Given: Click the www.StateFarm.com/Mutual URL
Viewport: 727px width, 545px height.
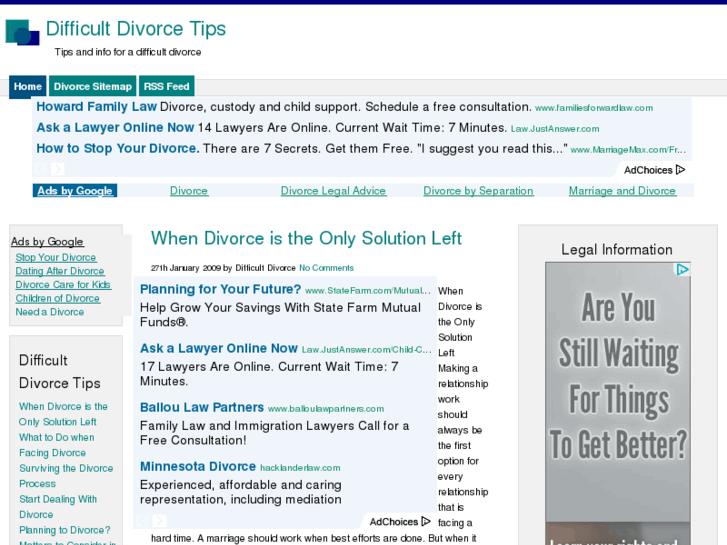Looking at the screenshot, I should (x=368, y=291).
